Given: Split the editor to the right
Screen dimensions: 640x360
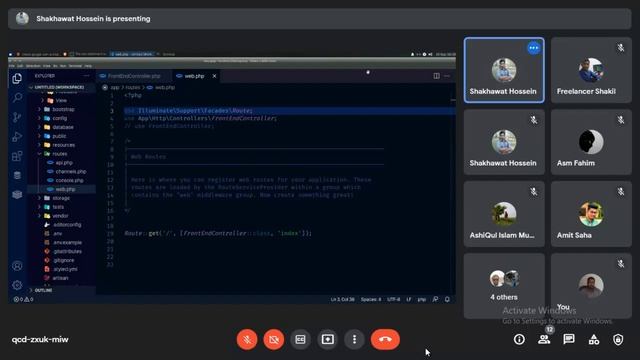Looking at the screenshot, I should coord(436,76).
